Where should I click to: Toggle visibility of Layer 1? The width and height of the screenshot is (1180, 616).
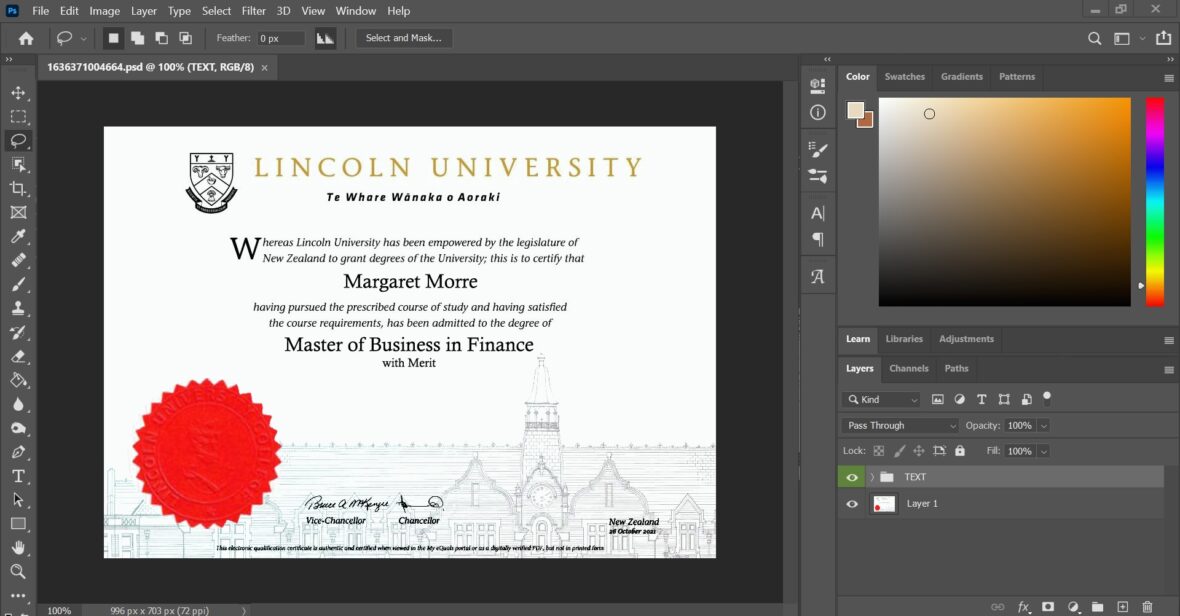851,503
